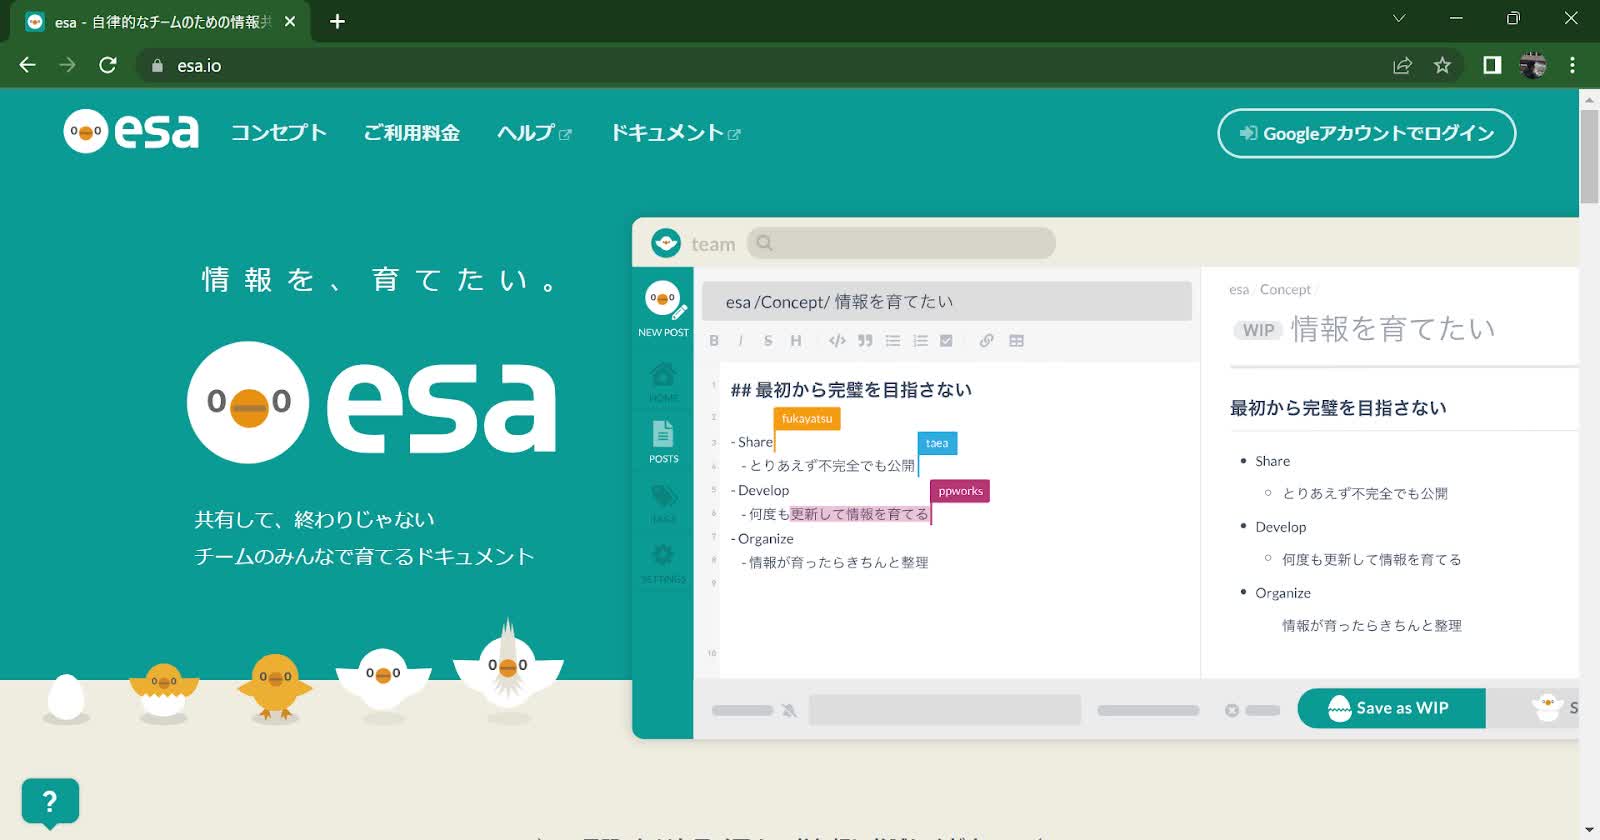The image size is (1600, 840).
Task: Click the team search field
Action: pyautogui.click(x=901, y=243)
